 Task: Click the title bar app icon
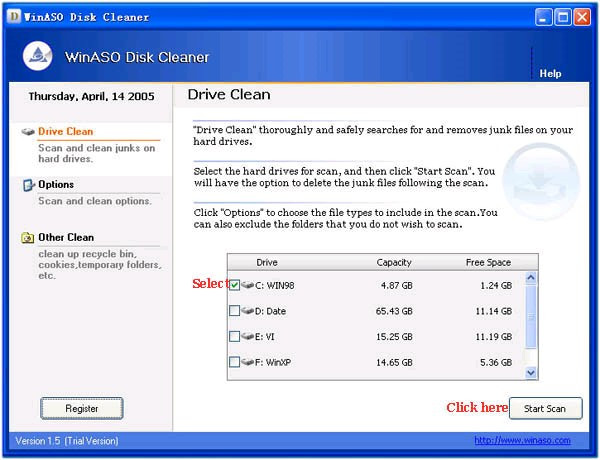14,16
